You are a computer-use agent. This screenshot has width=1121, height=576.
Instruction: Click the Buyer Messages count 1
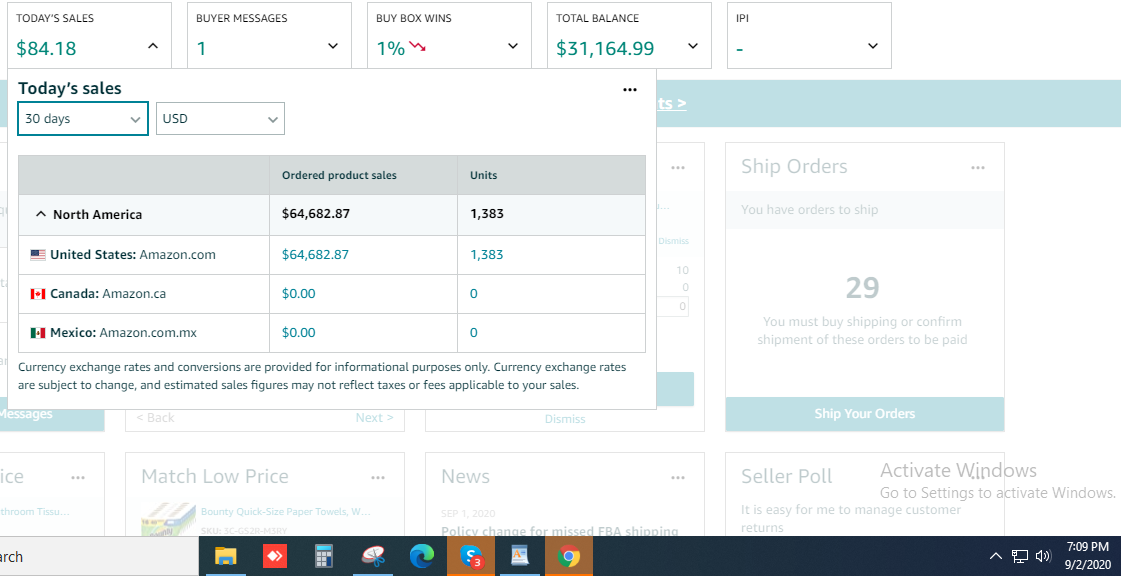(x=201, y=49)
